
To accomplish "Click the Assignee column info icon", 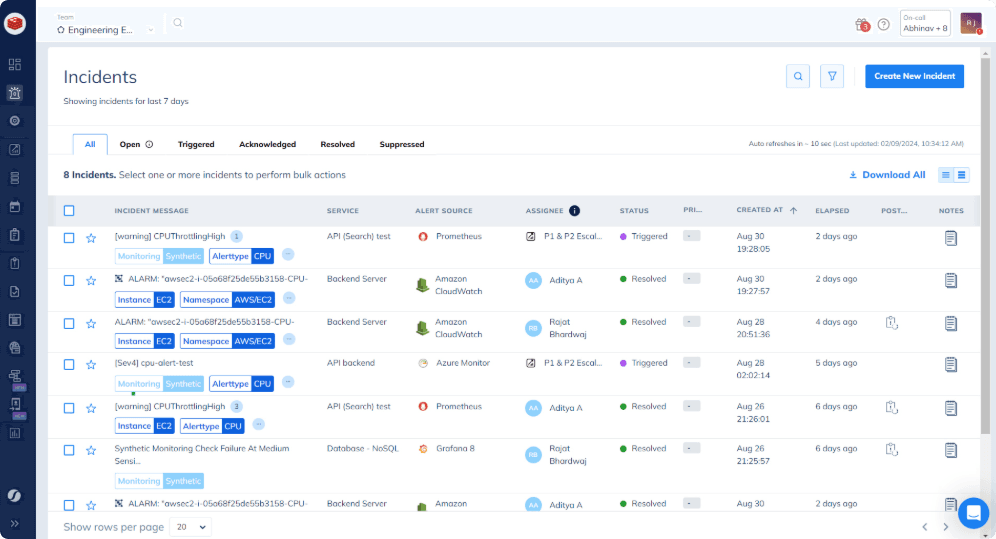I will [x=574, y=211].
